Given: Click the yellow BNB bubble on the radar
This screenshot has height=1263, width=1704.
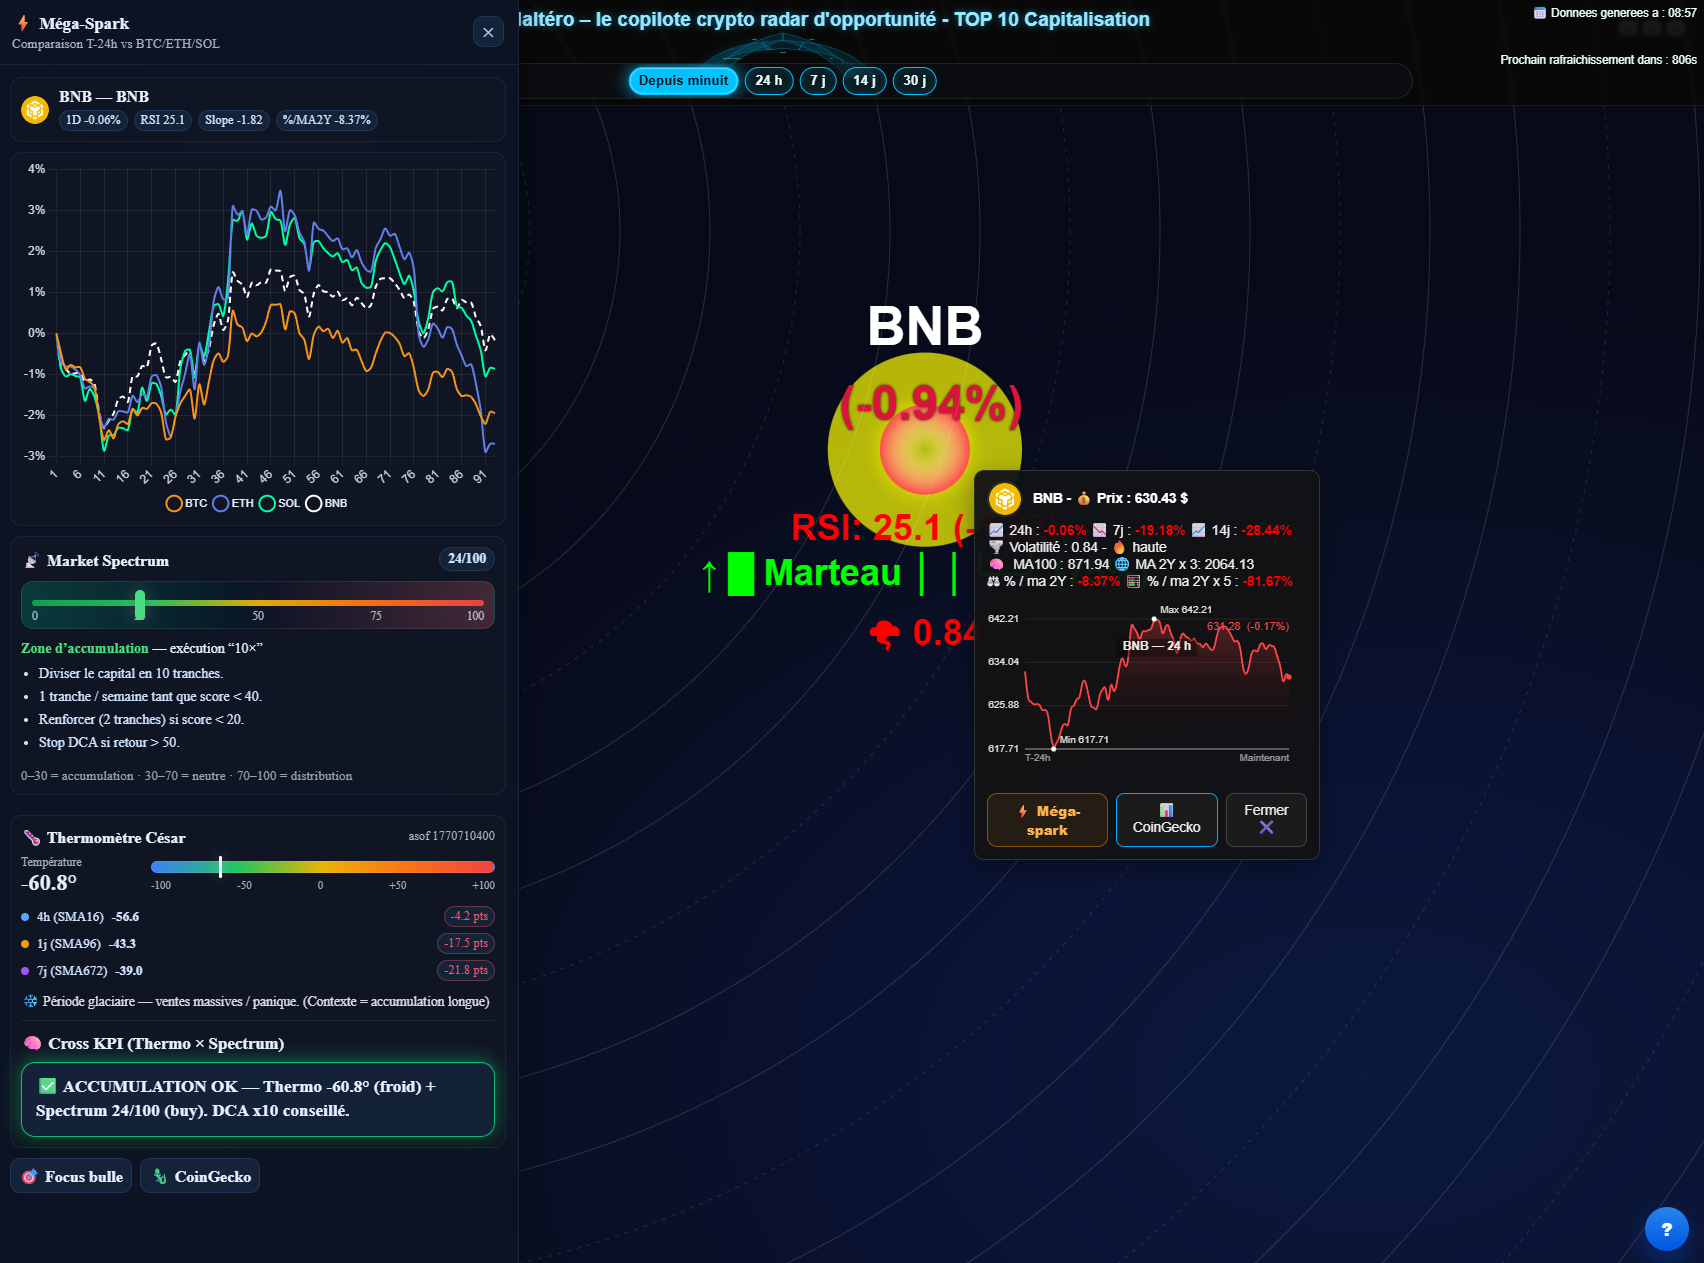Looking at the screenshot, I should coord(924,448).
